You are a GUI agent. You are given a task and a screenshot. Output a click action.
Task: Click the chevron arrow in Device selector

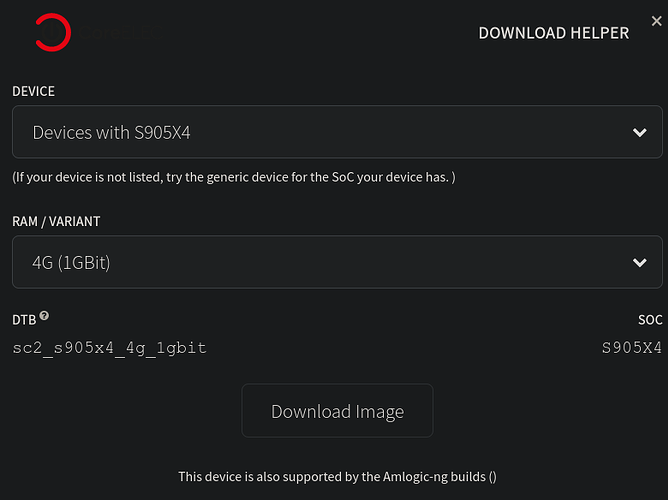point(640,132)
